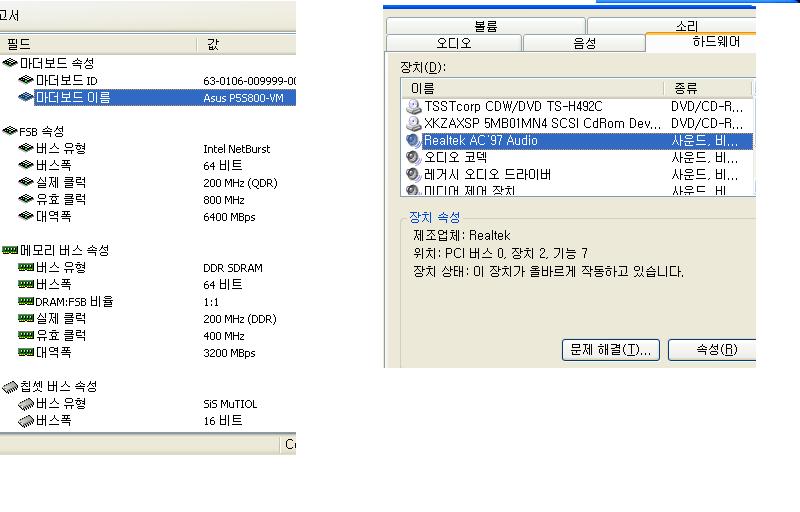The width and height of the screenshot is (800, 512).
Task: Click the Asus P5S800-VM value
Action: point(243,98)
